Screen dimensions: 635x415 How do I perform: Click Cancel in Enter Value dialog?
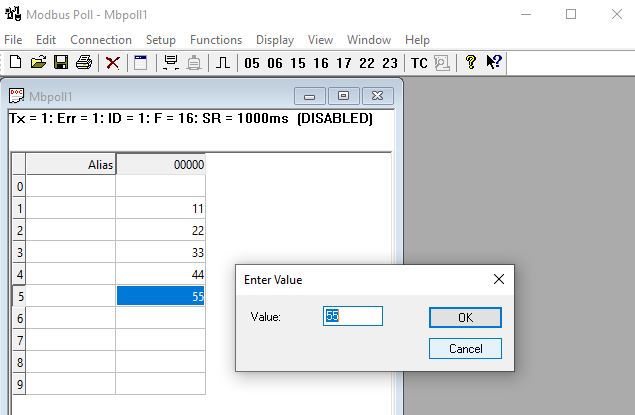coord(465,349)
